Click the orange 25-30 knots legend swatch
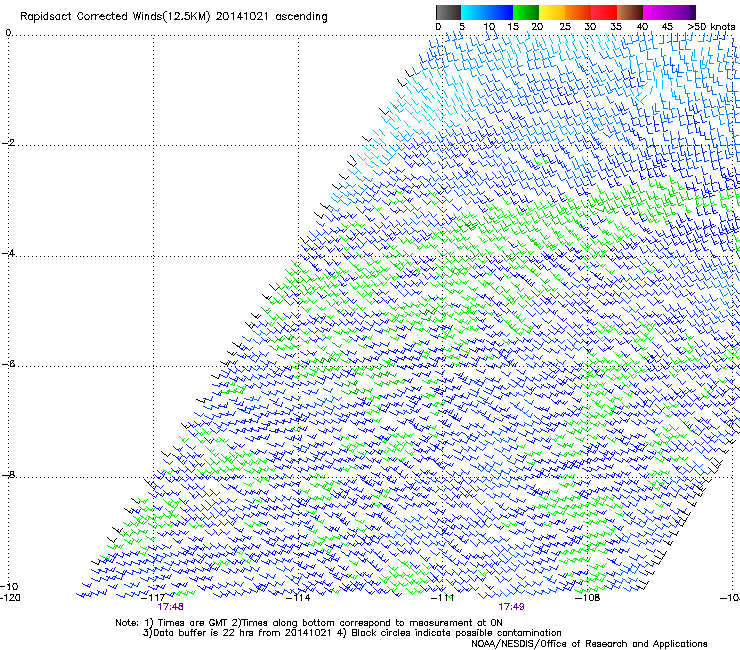 [578, 12]
